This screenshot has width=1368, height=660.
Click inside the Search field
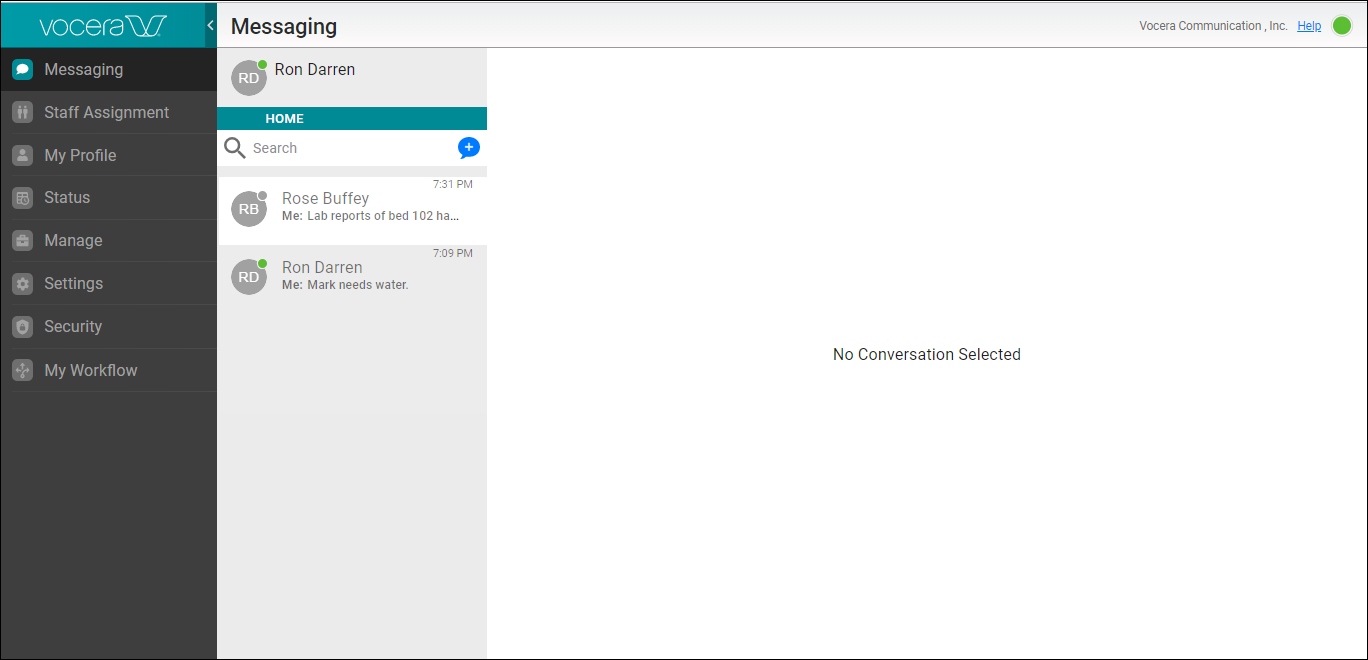pyautogui.click(x=300, y=147)
